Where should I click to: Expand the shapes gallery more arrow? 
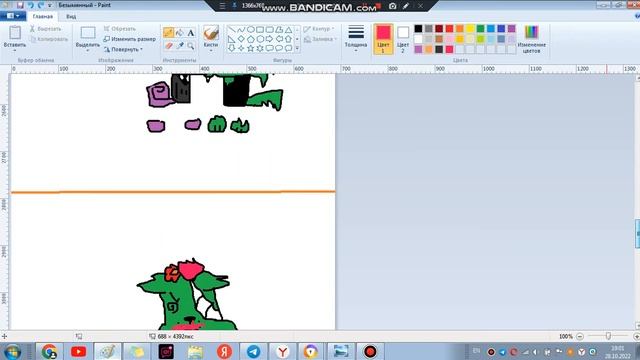point(297,48)
